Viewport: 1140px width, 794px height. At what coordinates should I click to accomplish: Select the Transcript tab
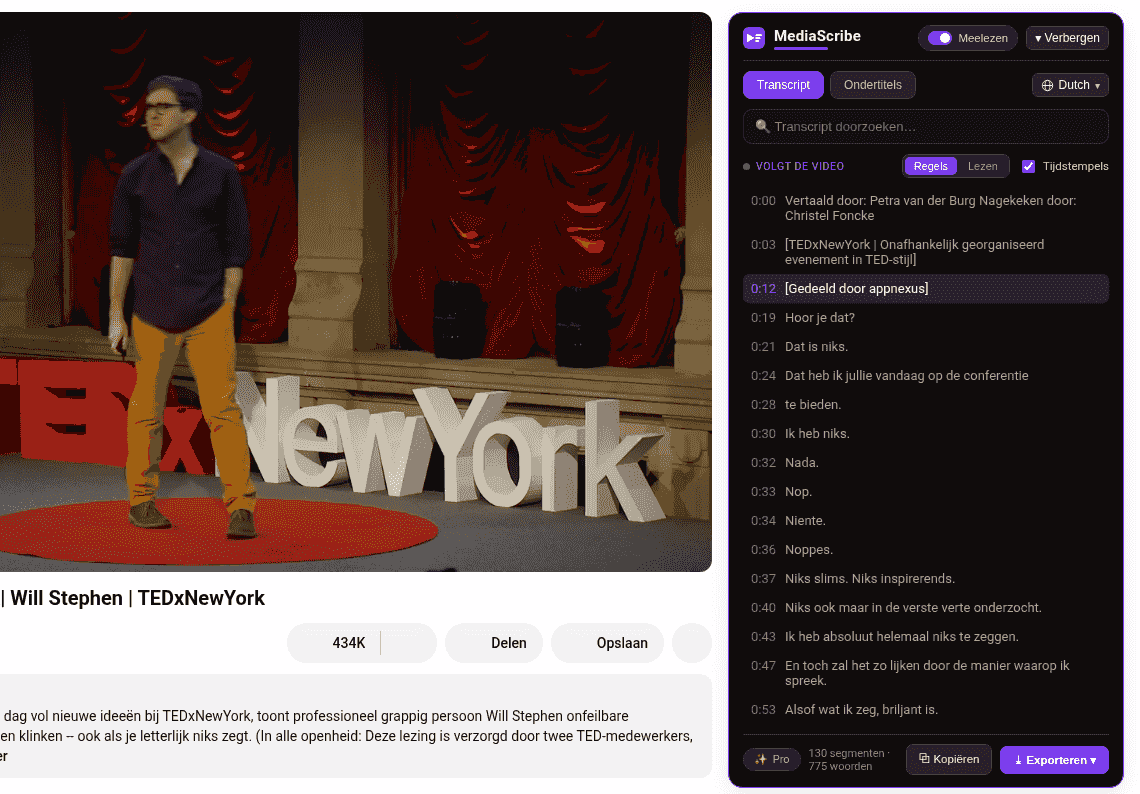pyautogui.click(x=783, y=85)
